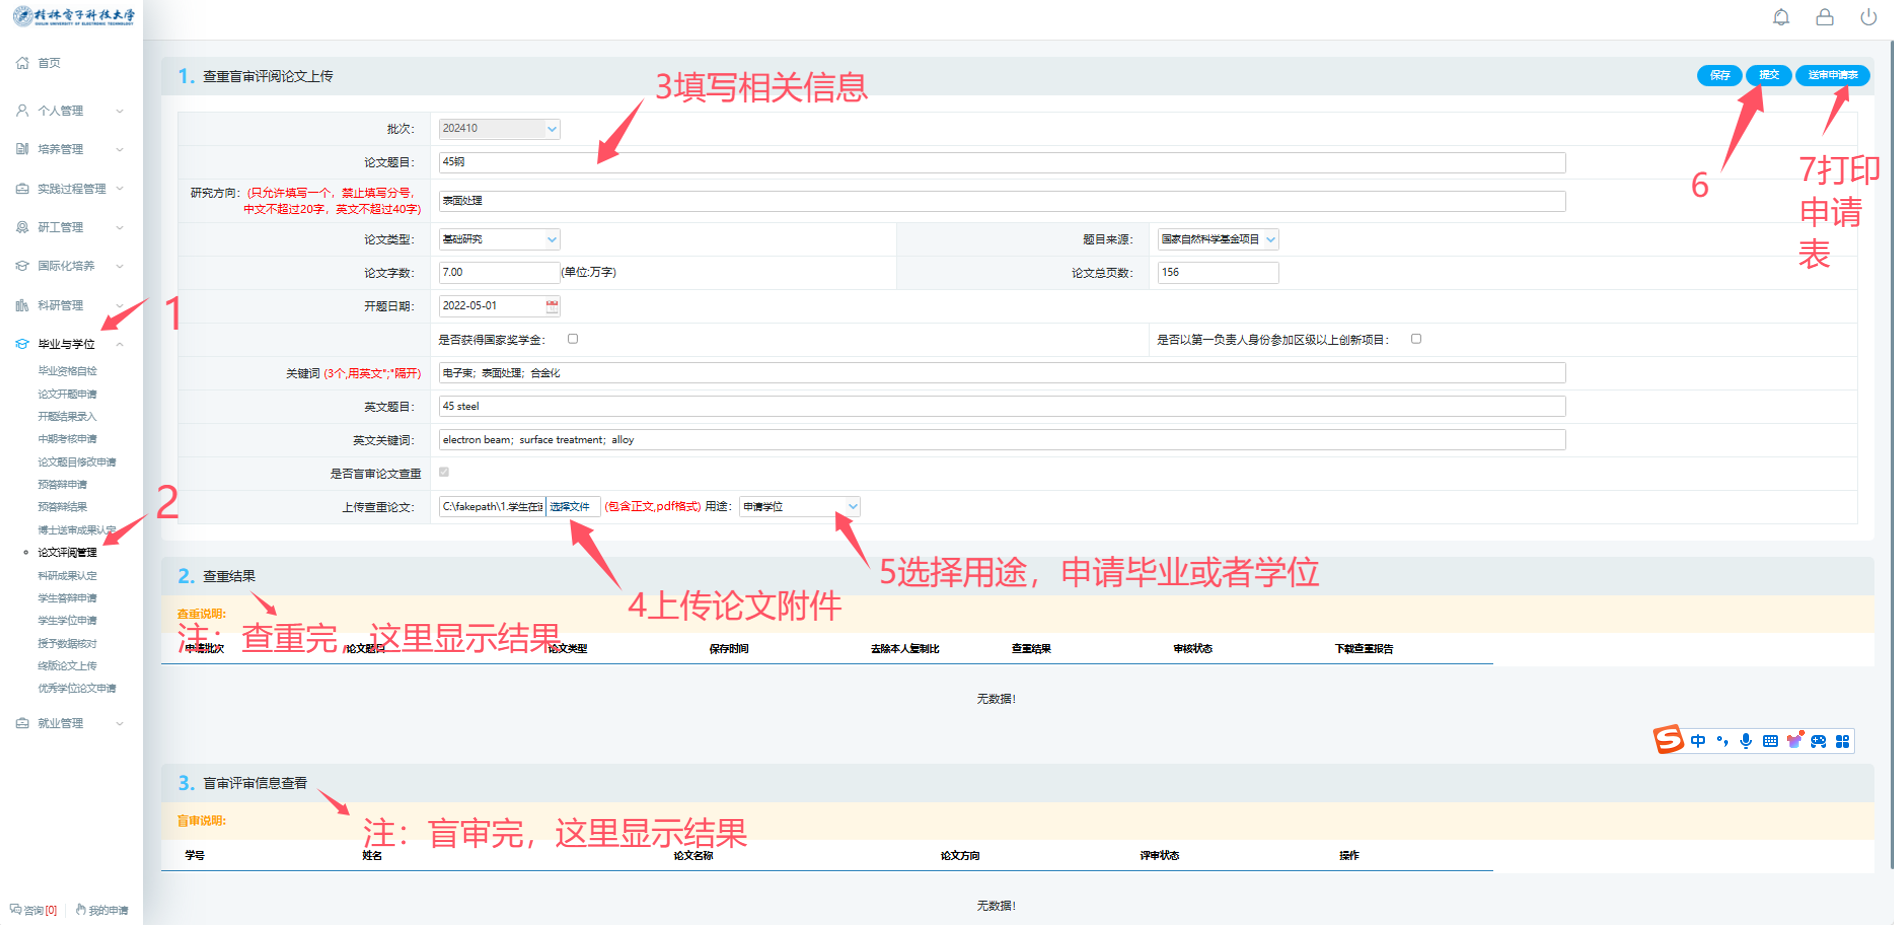Viewport: 1894px width, 925px height.
Task: Click the Sogou toolbox grid icon
Action: (1842, 741)
